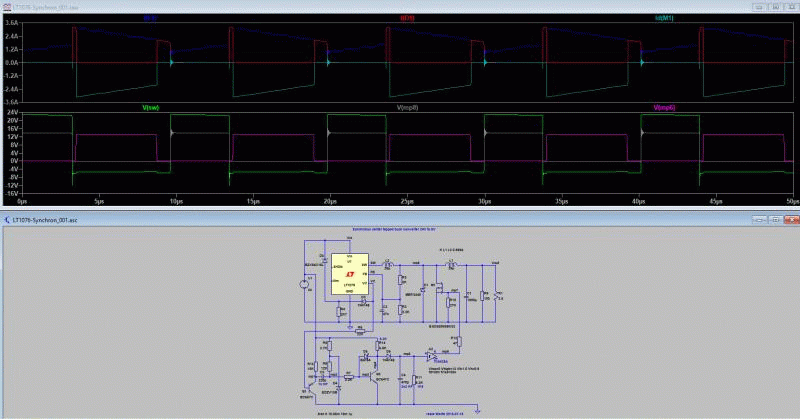The image size is (800, 420).
Task: Click the load resistor at Vout
Action: 495,295
